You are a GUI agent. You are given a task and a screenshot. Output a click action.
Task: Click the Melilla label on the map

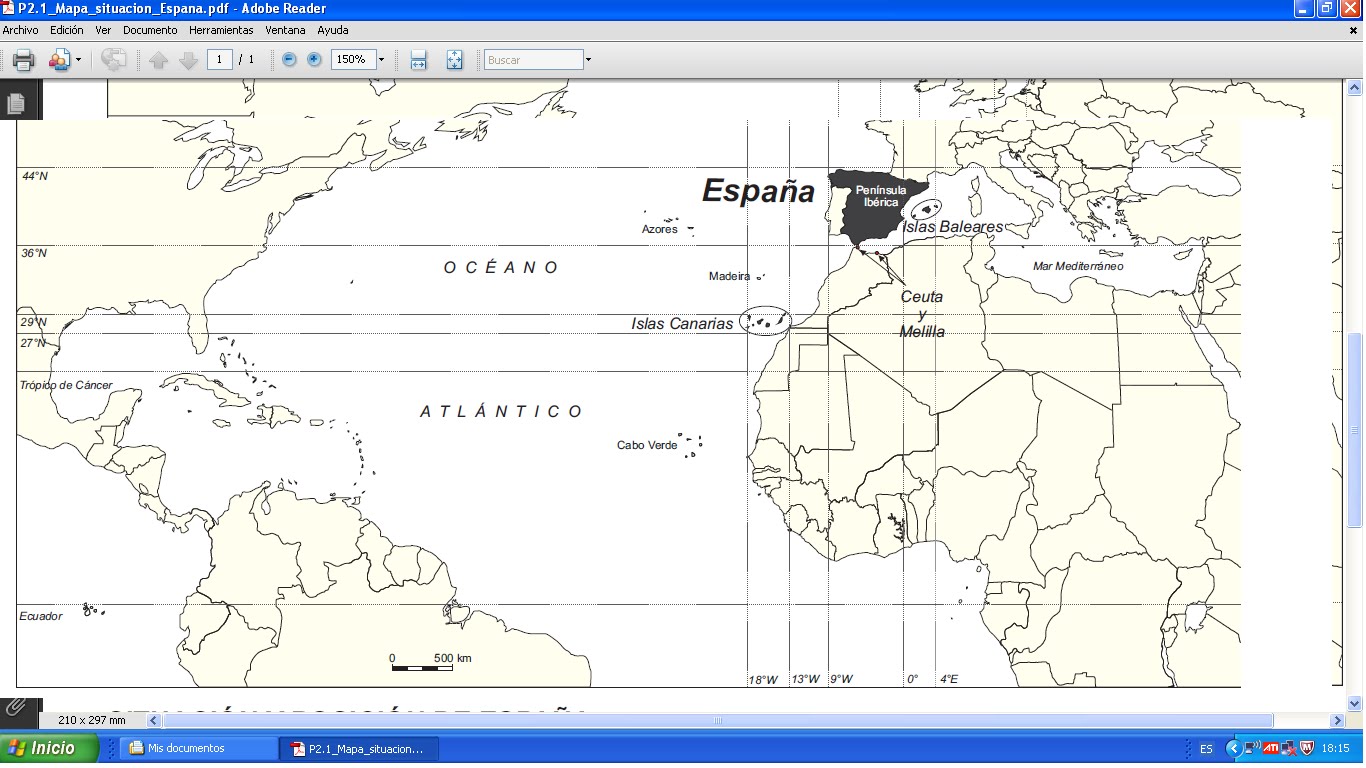[x=922, y=332]
